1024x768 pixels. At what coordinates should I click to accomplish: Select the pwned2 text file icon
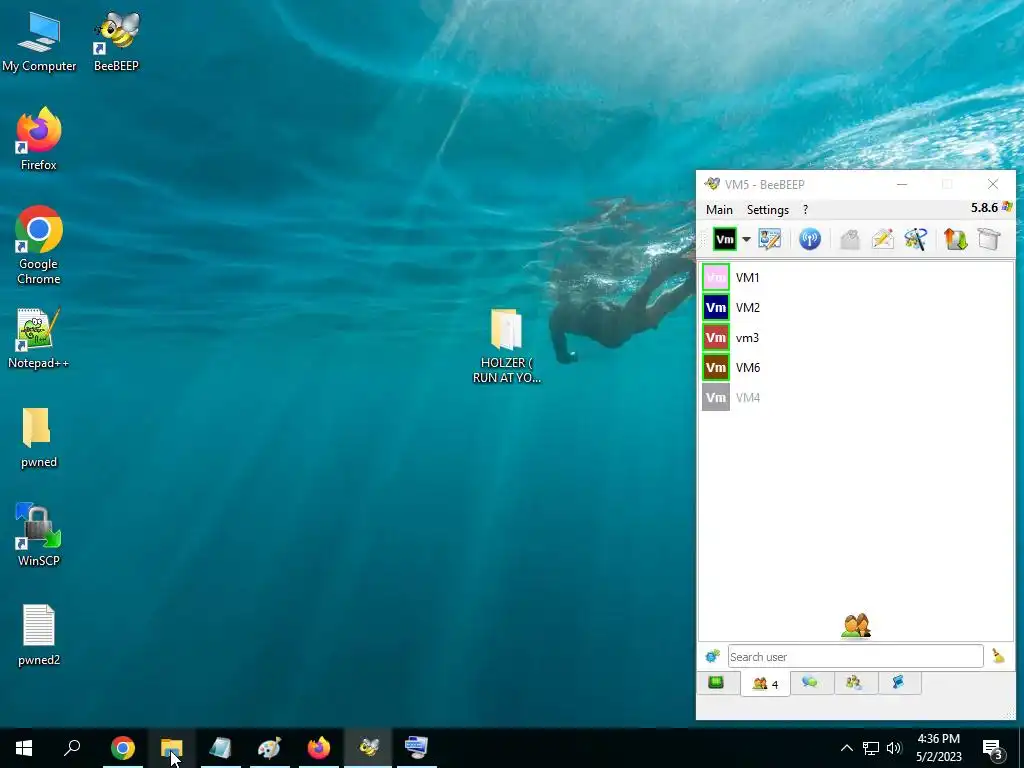click(39, 635)
